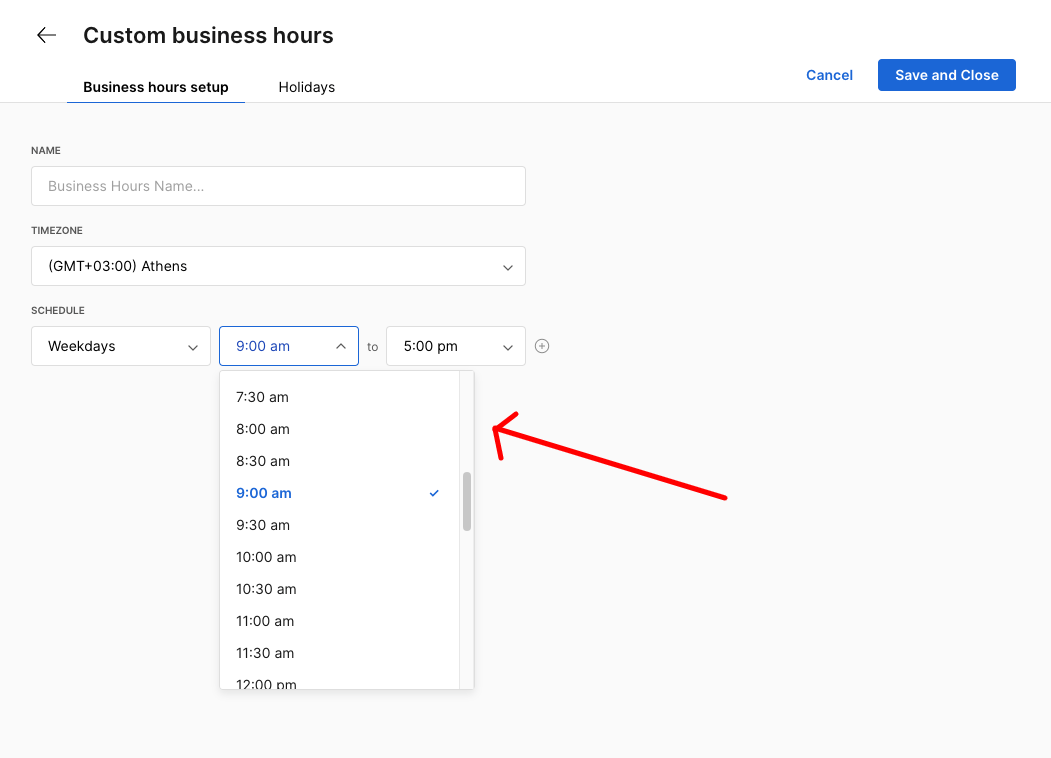Select 10:00 am as start time
The height and width of the screenshot is (758, 1051).
click(x=266, y=557)
